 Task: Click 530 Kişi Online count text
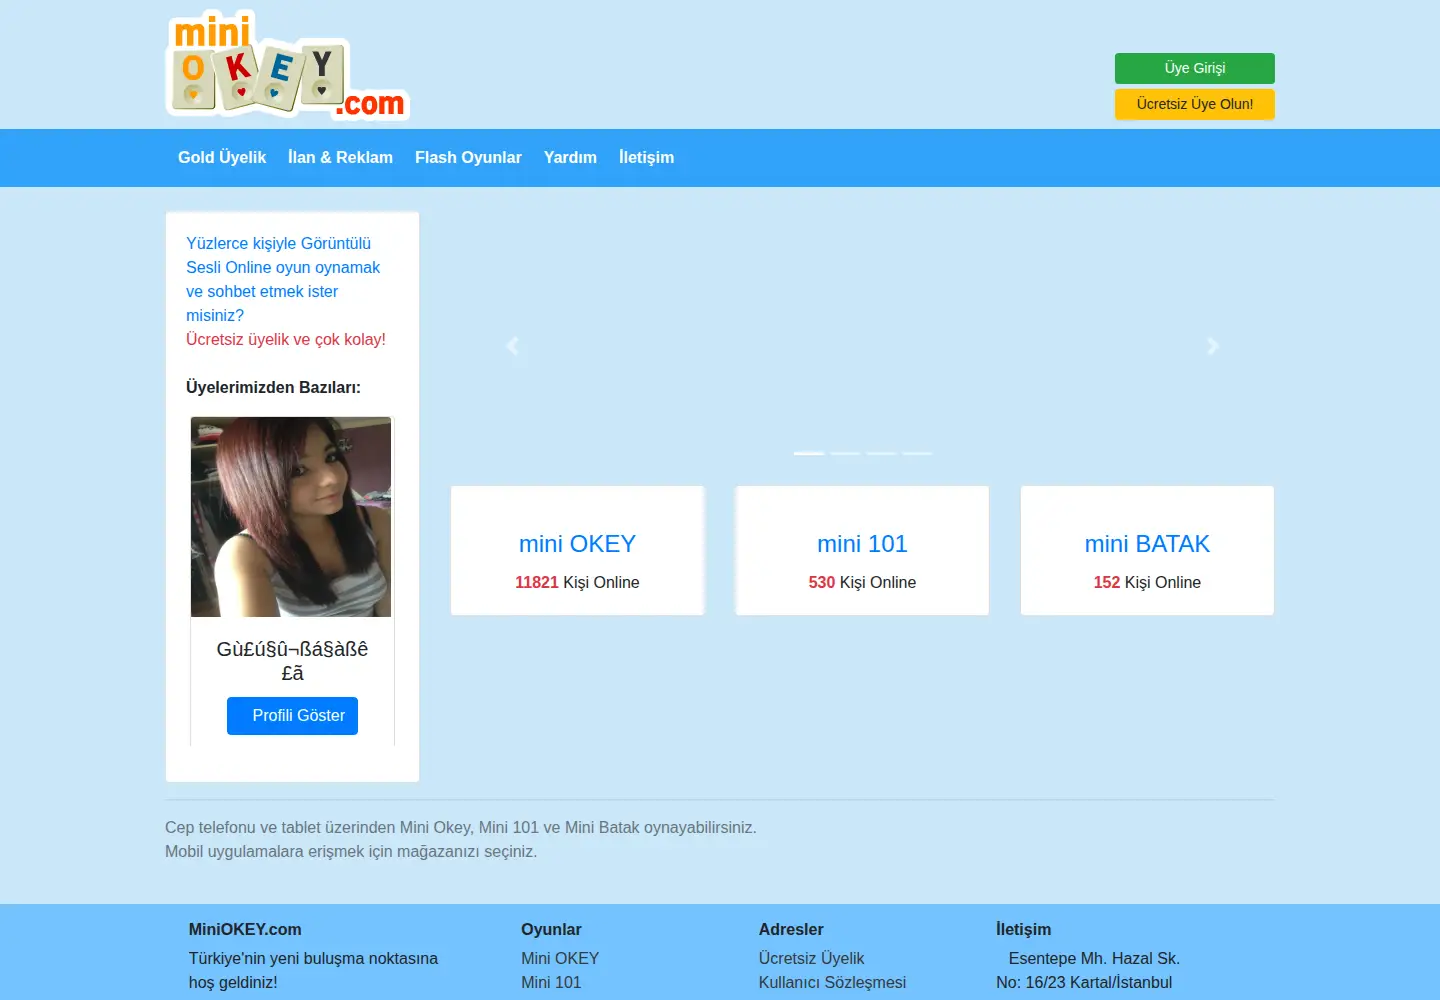[862, 582]
